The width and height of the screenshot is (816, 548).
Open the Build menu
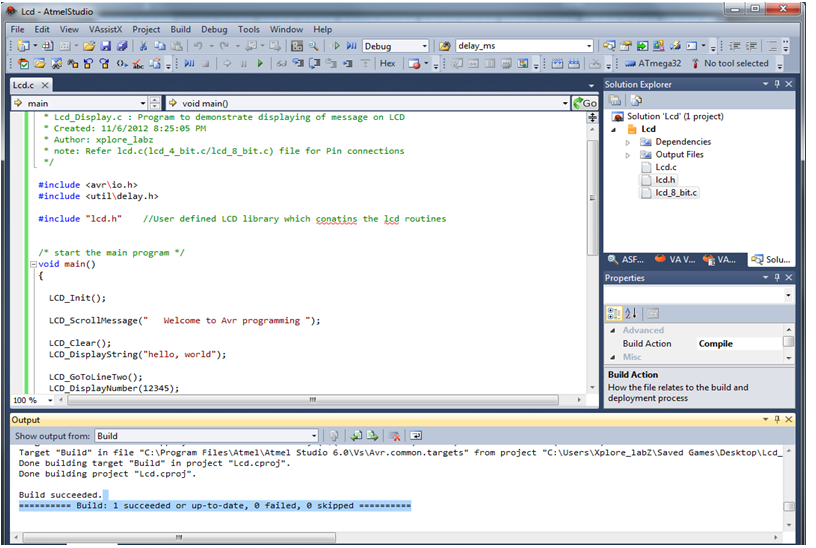click(x=181, y=29)
